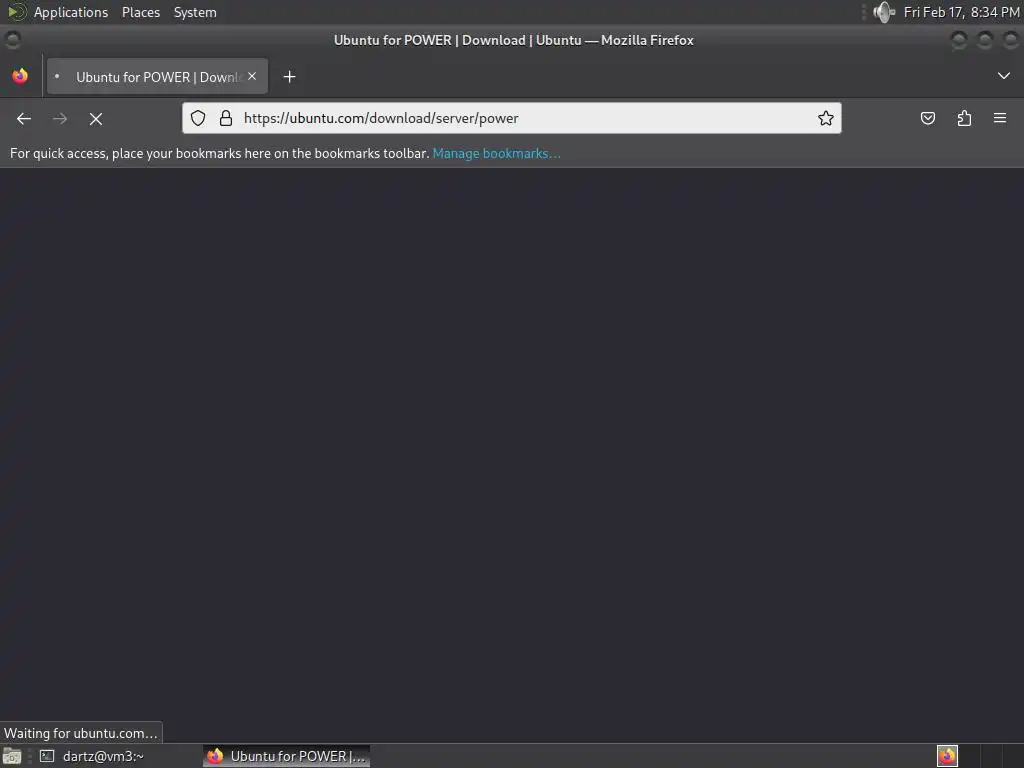Open the Places menu
This screenshot has width=1024, height=768.
point(141,12)
